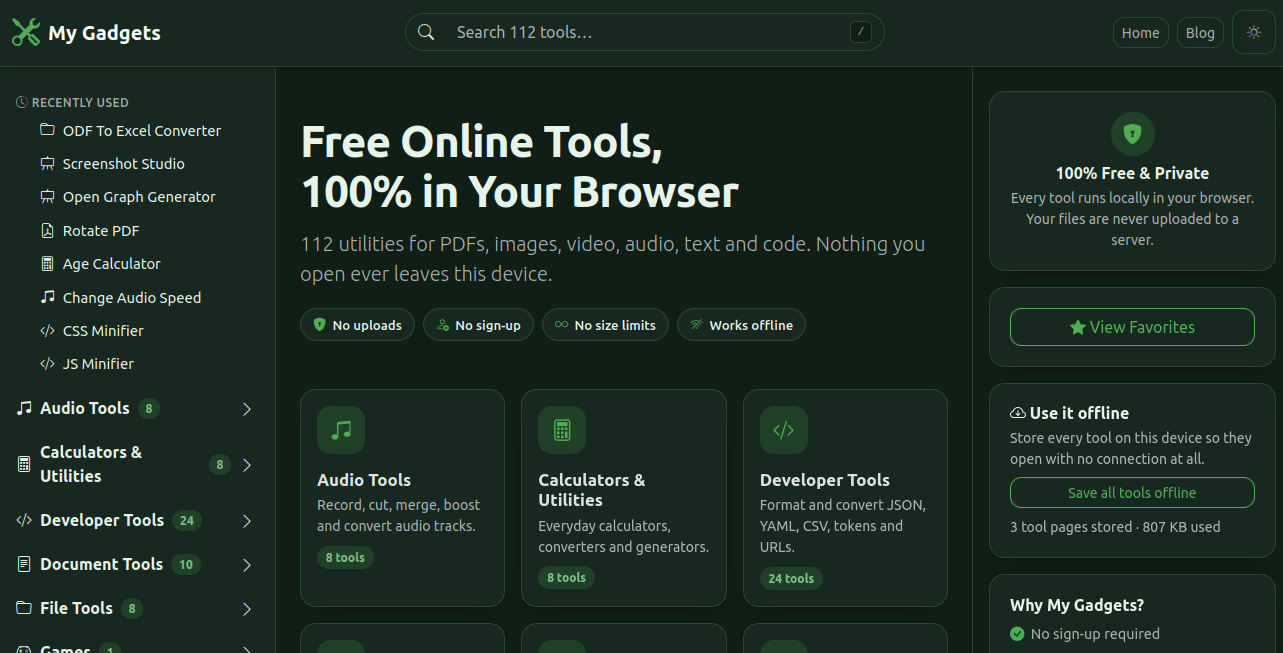Expand the Developer Tools sidebar chevron
This screenshot has height=653, width=1283.
tap(247, 521)
